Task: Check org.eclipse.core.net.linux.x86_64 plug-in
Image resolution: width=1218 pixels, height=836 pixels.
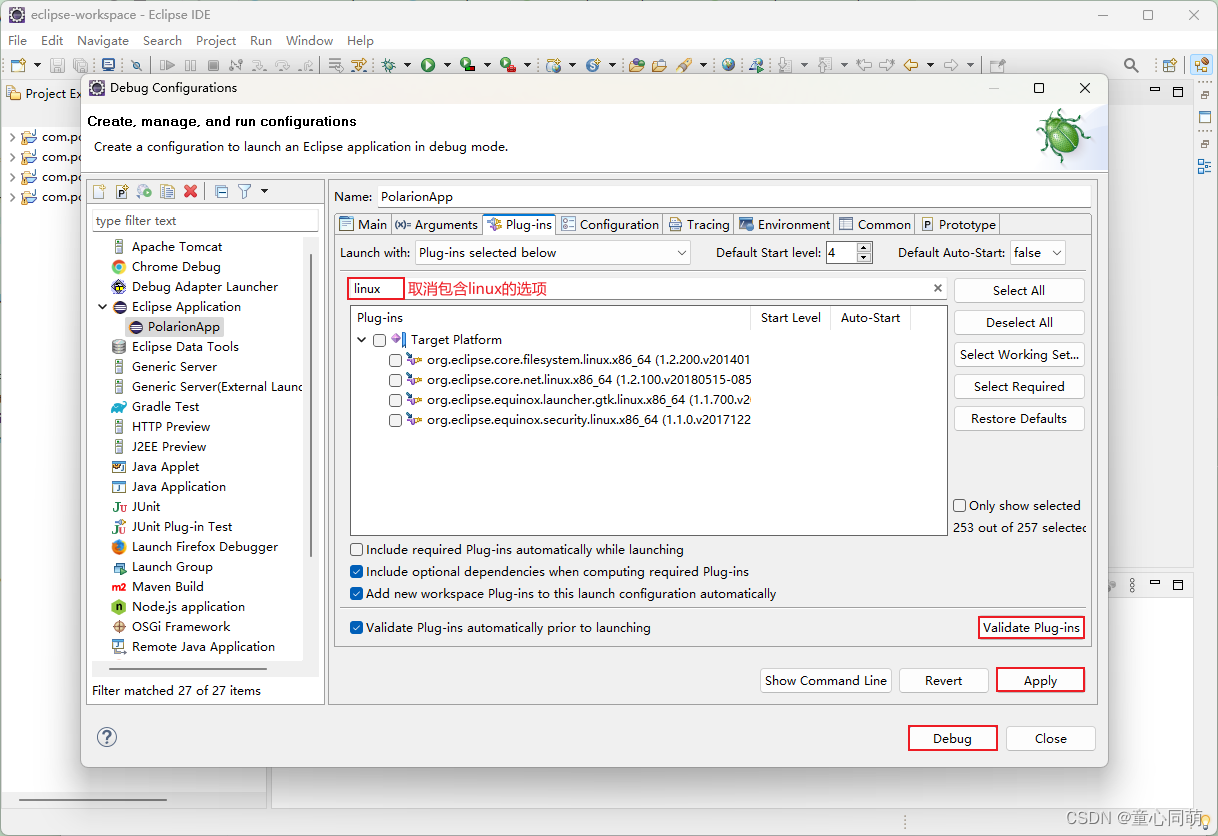Action: tap(395, 380)
